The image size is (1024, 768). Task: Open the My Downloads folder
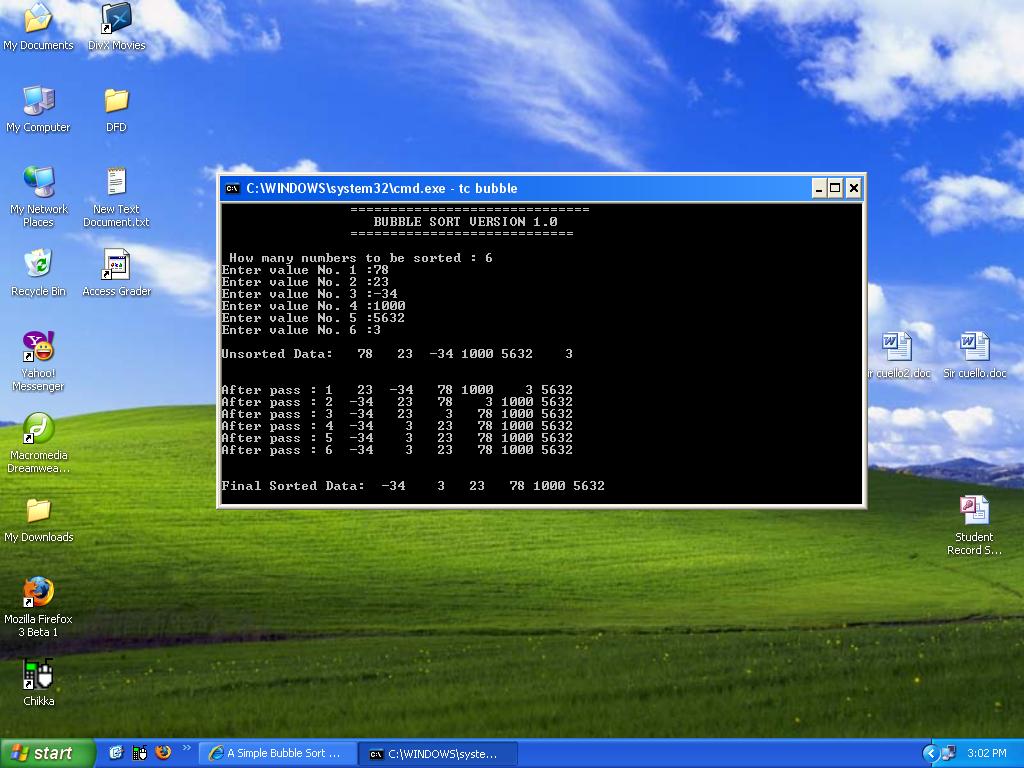tap(39, 520)
